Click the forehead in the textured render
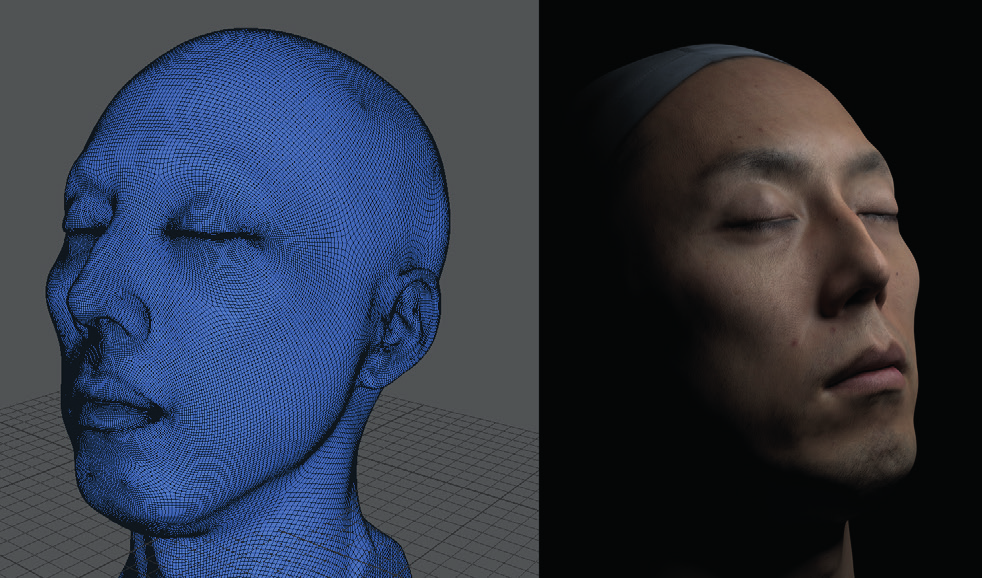This screenshot has width=982, height=578. (770, 120)
